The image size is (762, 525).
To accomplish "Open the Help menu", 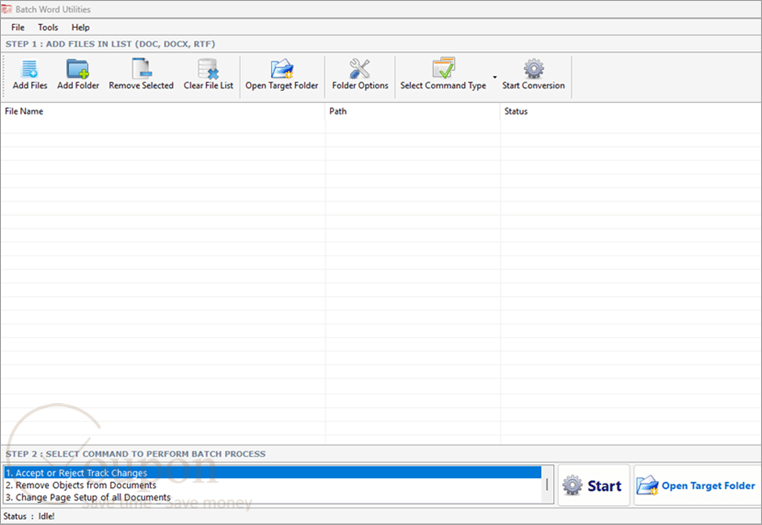I will click(80, 27).
